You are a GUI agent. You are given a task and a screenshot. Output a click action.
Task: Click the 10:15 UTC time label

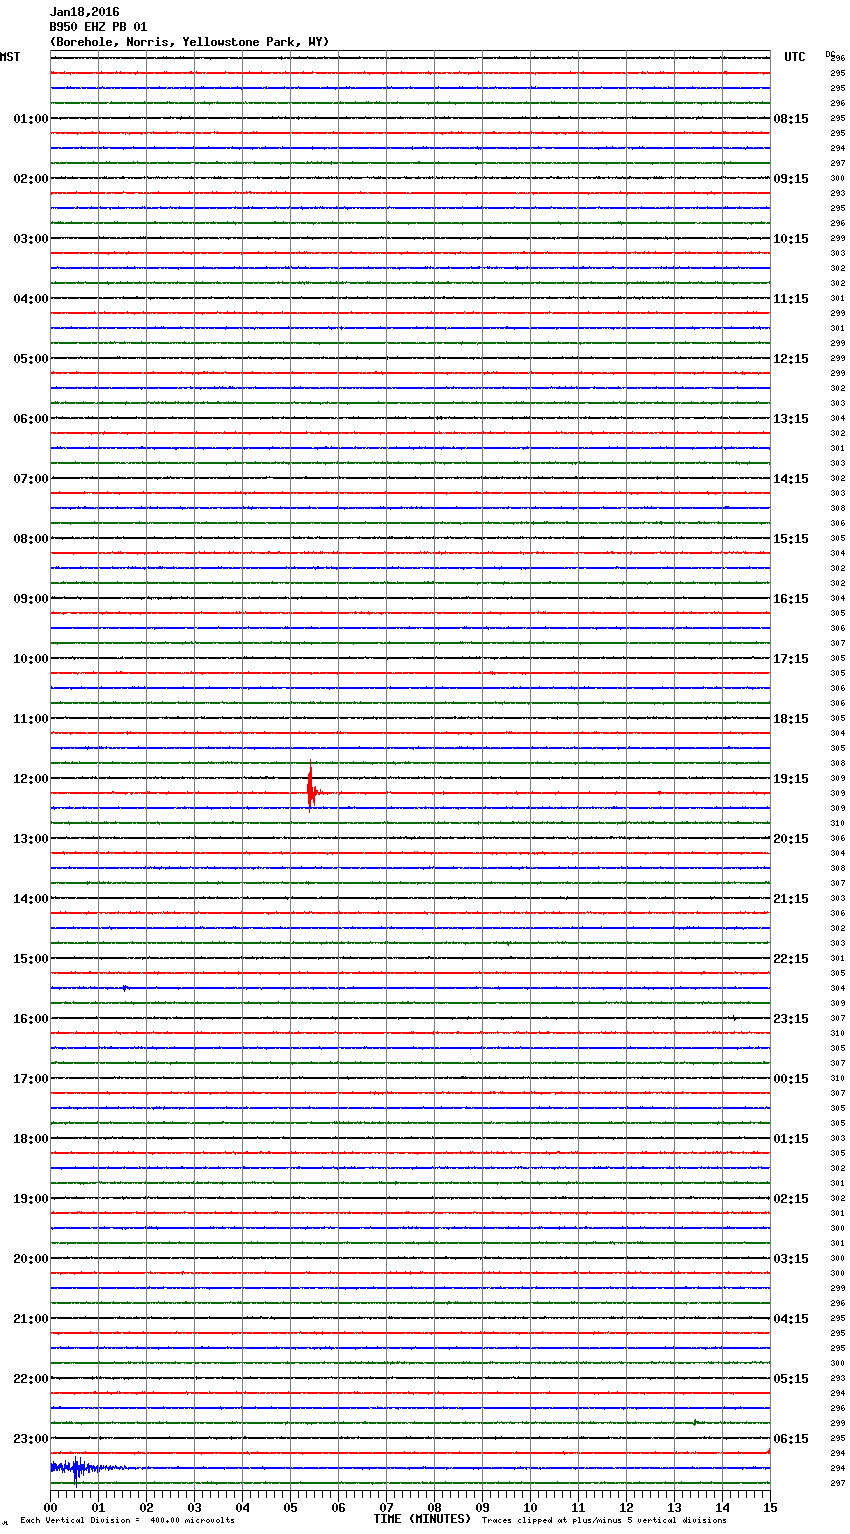pos(791,239)
